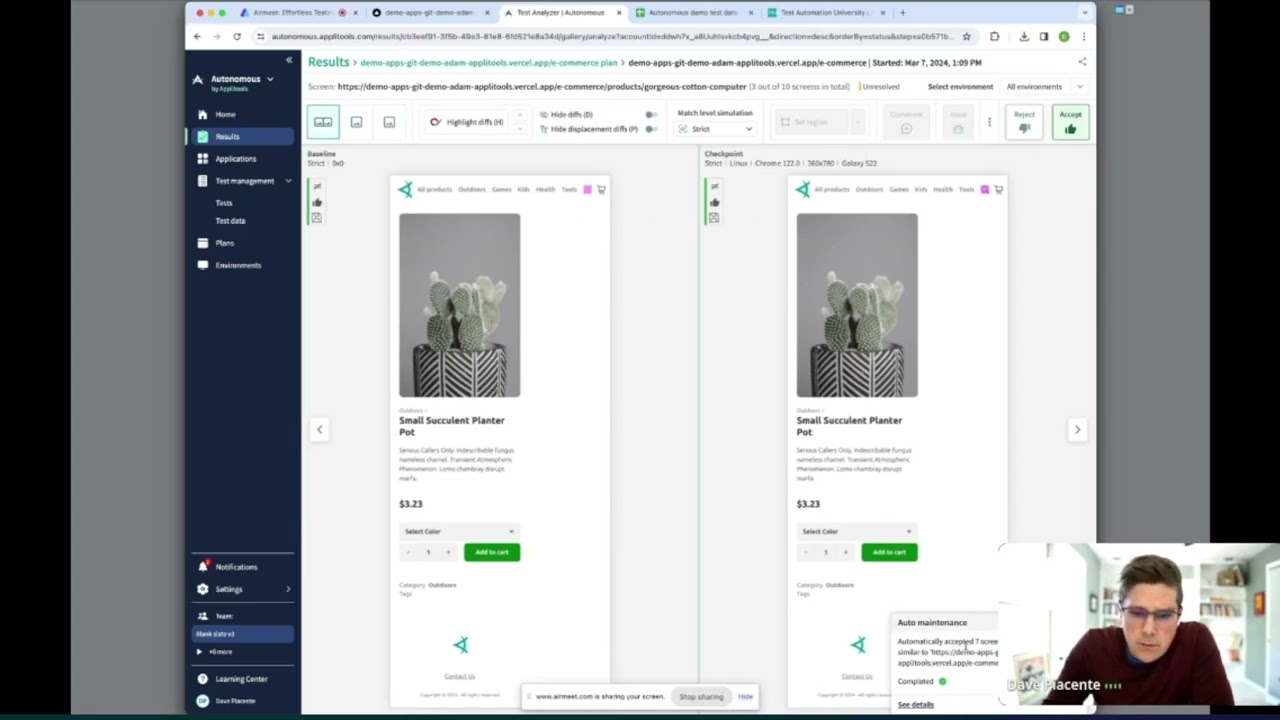Open Plans in the sidebar
Screen dimensions: 1280x720
(x=224, y=243)
